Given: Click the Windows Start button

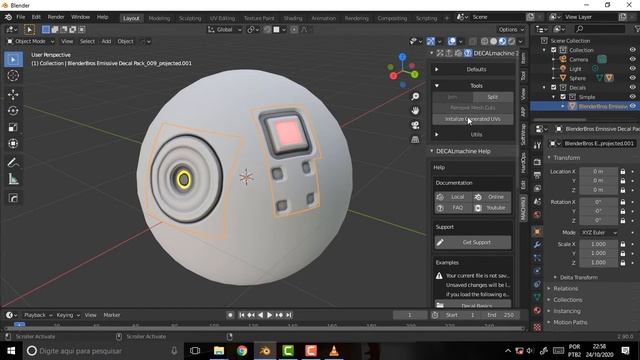Looking at the screenshot, I should [x=11, y=351].
